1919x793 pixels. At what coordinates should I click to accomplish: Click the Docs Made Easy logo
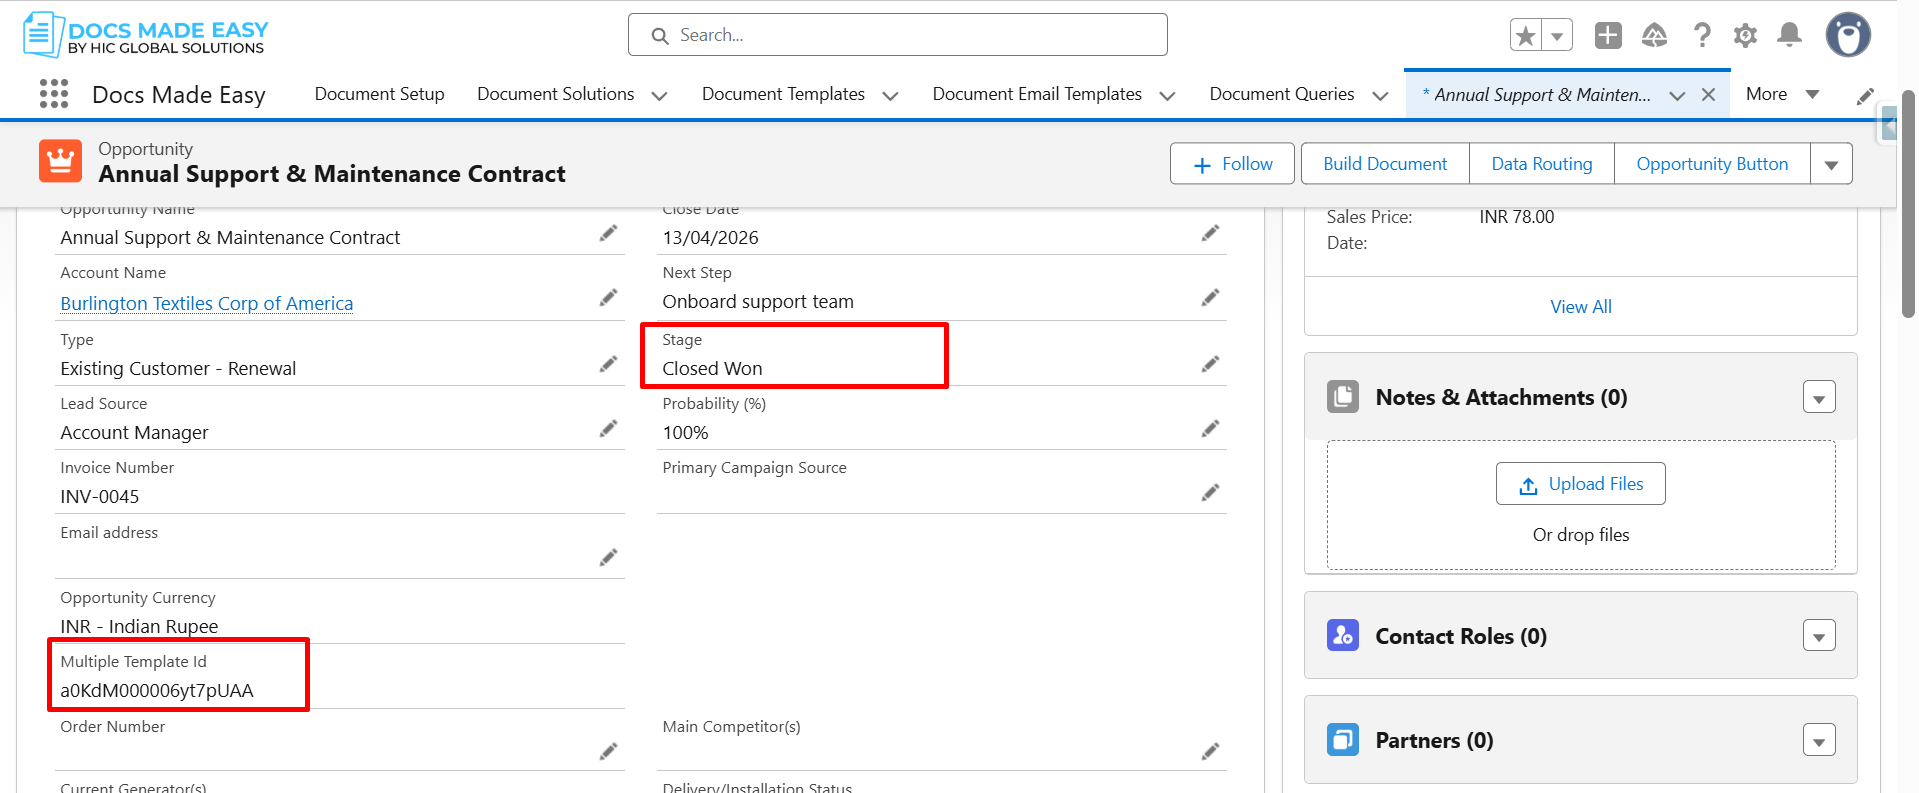pyautogui.click(x=146, y=35)
